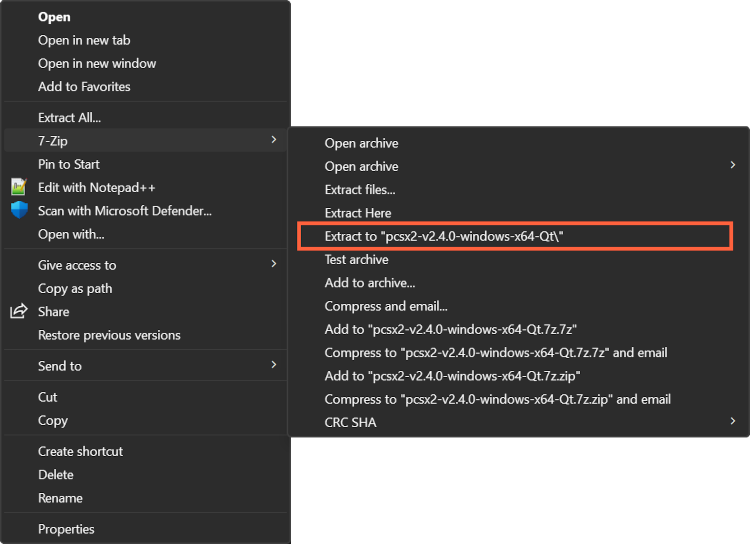
Task: Choose Cut from the context menu
Action: pyautogui.click(x=145, y=397)
